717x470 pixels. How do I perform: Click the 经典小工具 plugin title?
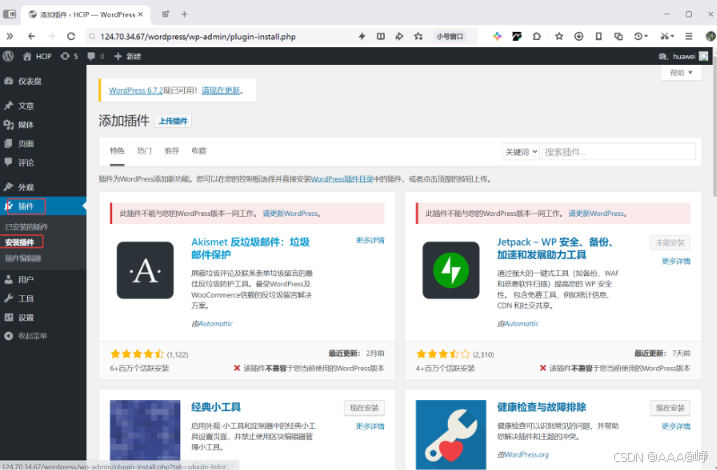pos(216,407)
